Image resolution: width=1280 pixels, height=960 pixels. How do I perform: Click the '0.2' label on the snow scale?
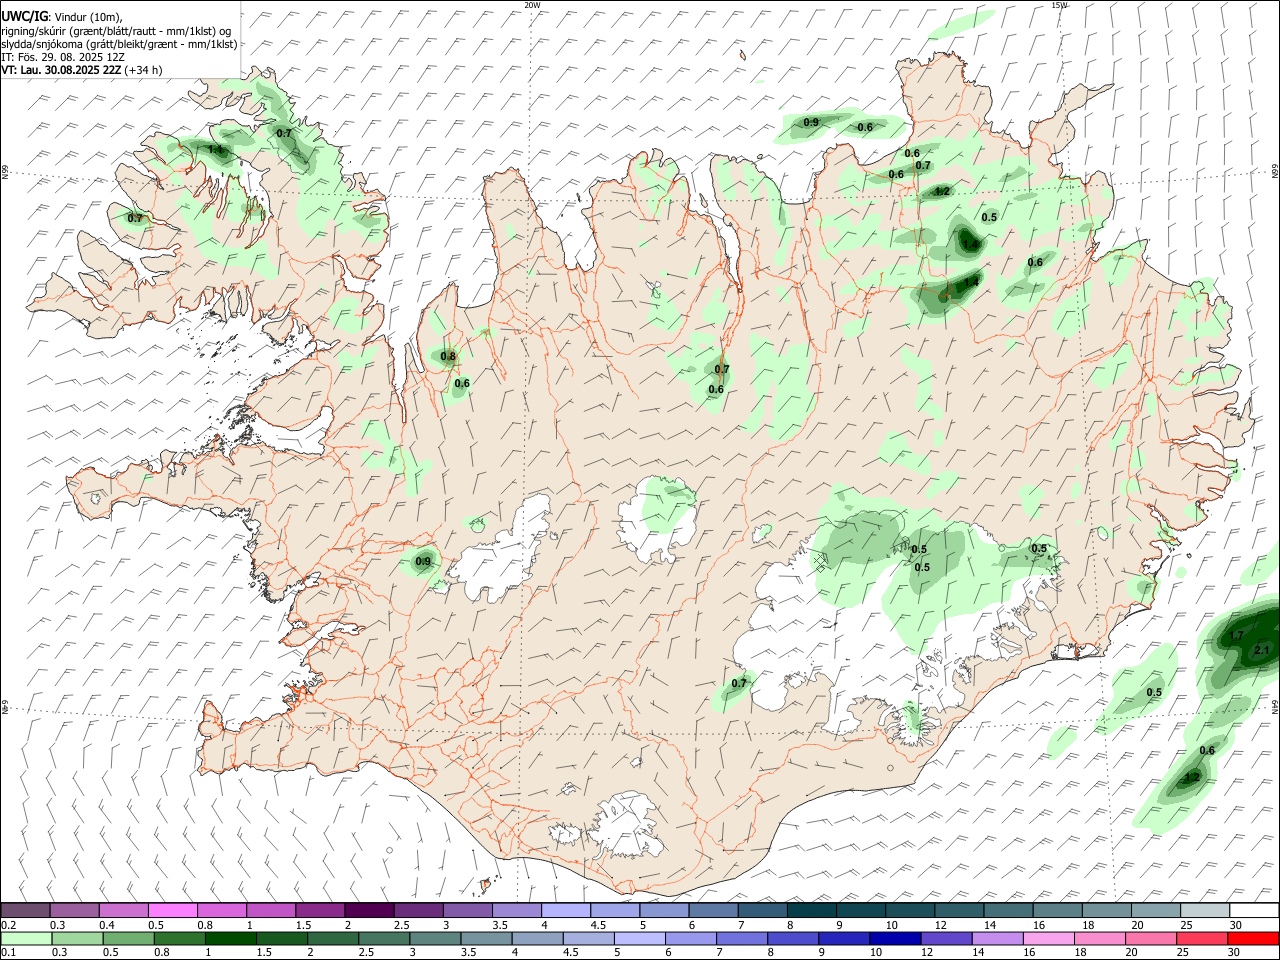coord(9,925)
